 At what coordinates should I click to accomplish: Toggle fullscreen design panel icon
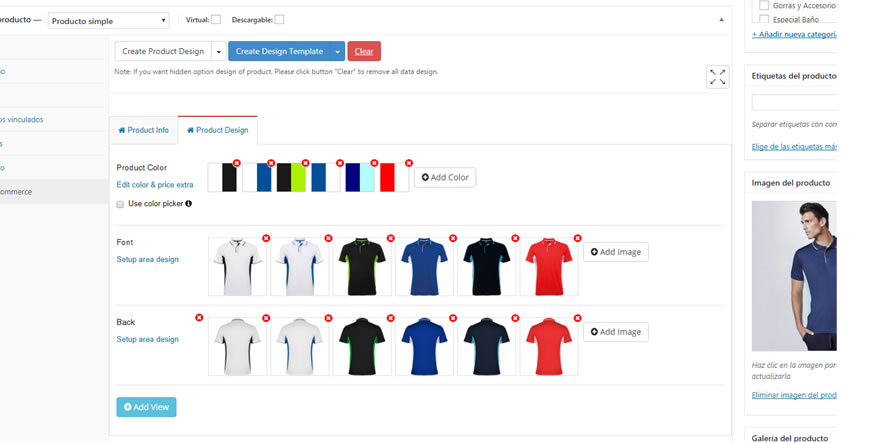(717, 77)
